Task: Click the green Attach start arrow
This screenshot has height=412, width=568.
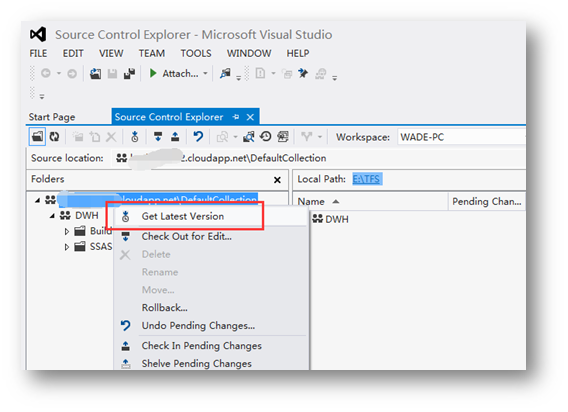Action: [x=153, y=74]
